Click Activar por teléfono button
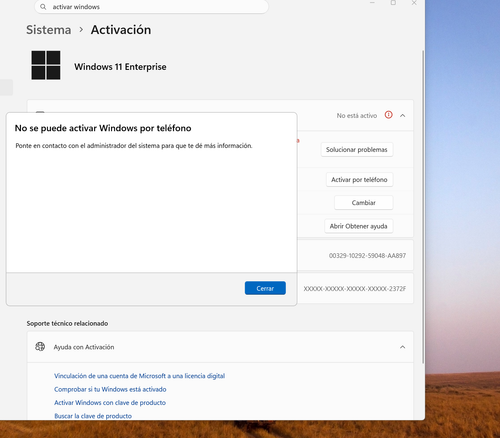The width and height of the screenshot is (500, 438). click(359, 179)
